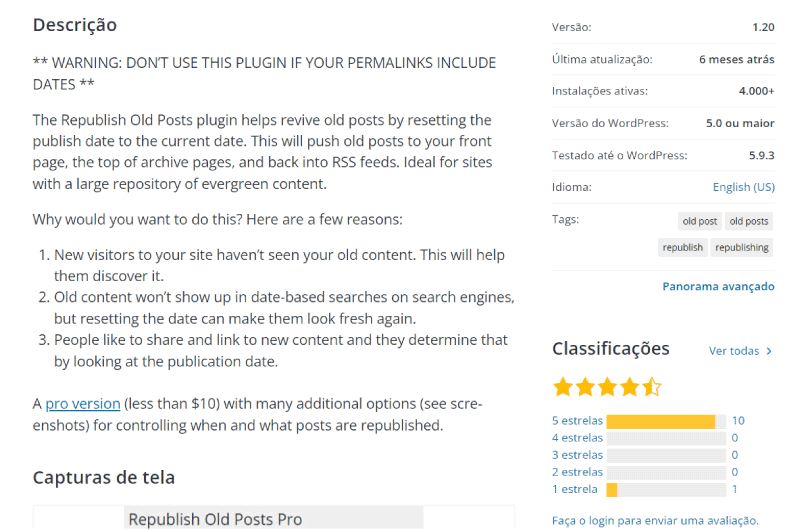Click the chevron next to Ver todas
The image size is (800, 530).
coord(769,351)
